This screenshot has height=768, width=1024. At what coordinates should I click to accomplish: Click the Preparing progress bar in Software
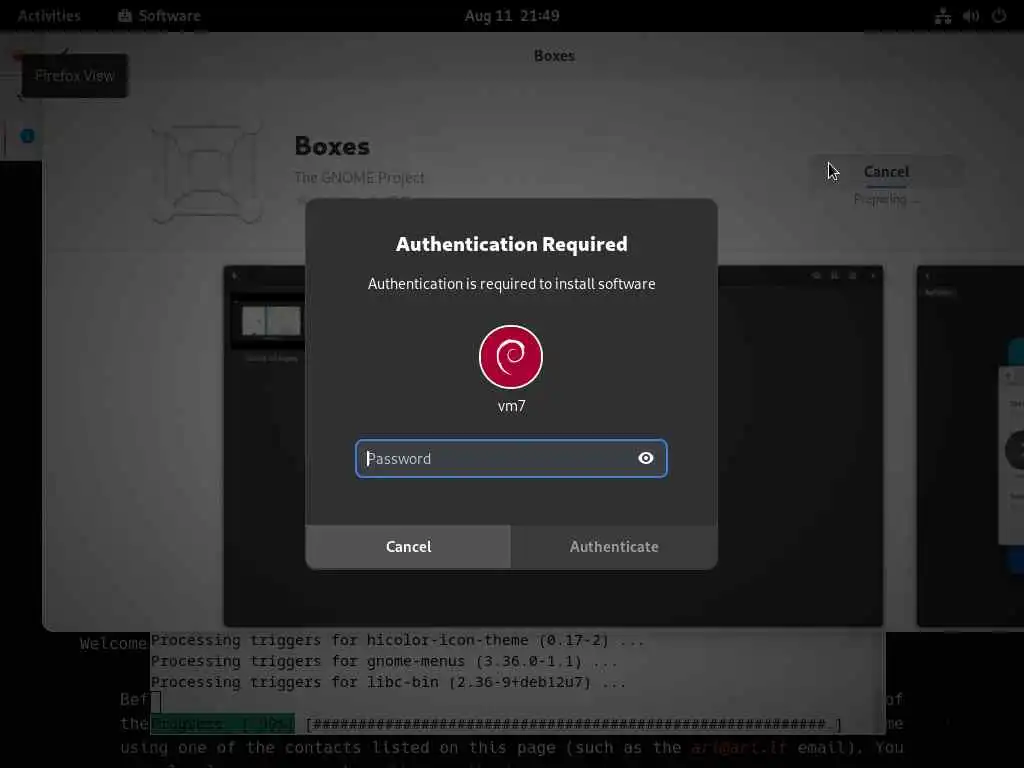[886, 187]
